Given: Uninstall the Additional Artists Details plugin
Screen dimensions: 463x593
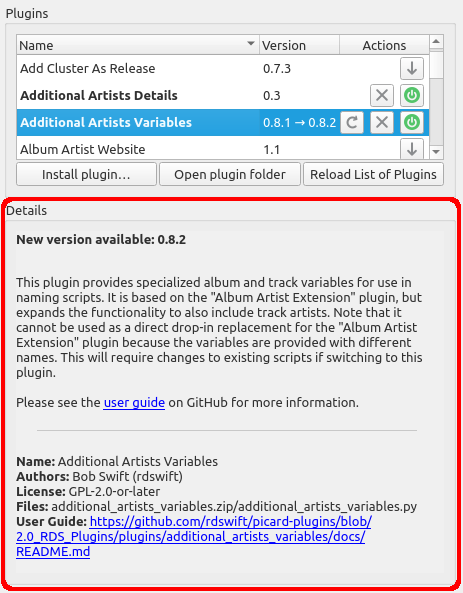Looking at the screenshot, I should pyautogui.click(x=382, y=95).
